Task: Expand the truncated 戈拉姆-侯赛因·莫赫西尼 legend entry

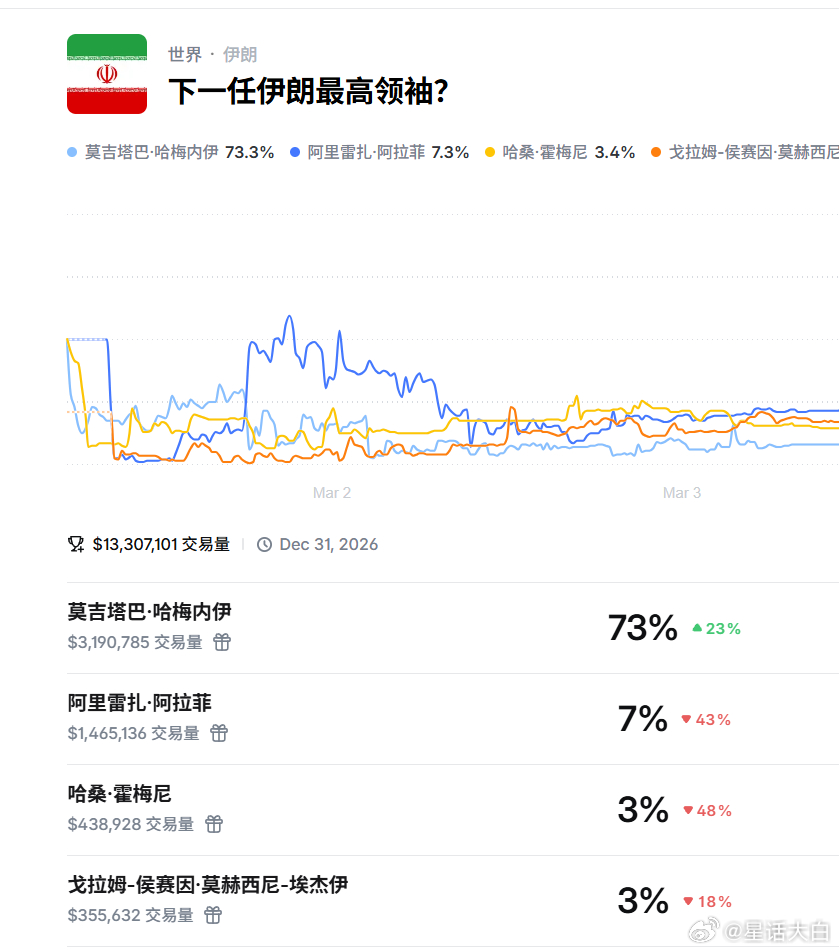Action: tap(750, 153)
